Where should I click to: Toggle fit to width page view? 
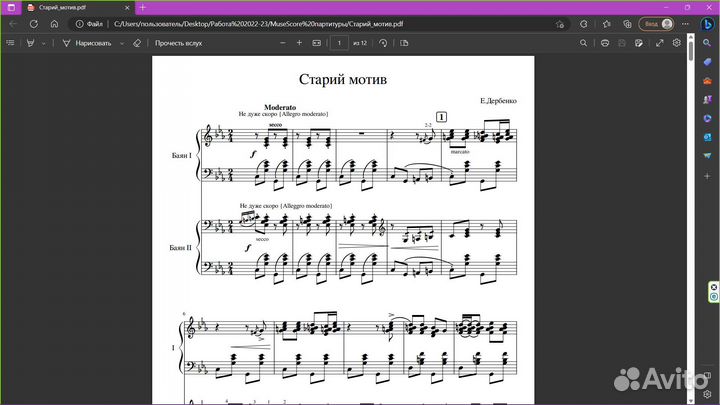tap(318, 43)
